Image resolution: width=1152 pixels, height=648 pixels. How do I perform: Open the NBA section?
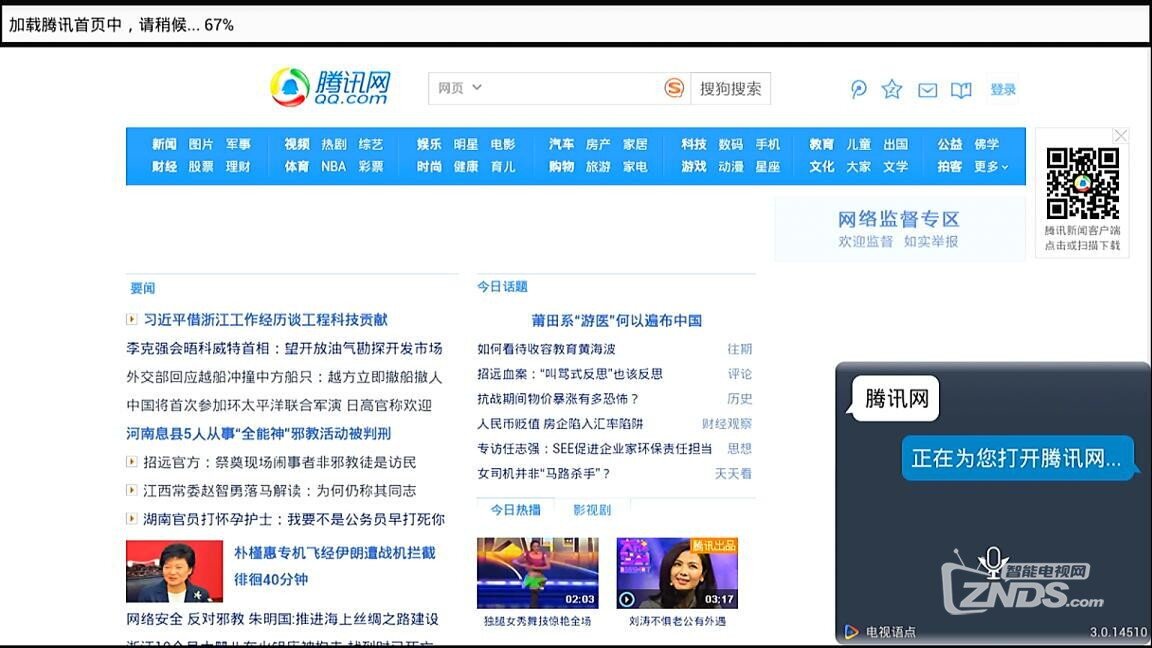[334, 167]
